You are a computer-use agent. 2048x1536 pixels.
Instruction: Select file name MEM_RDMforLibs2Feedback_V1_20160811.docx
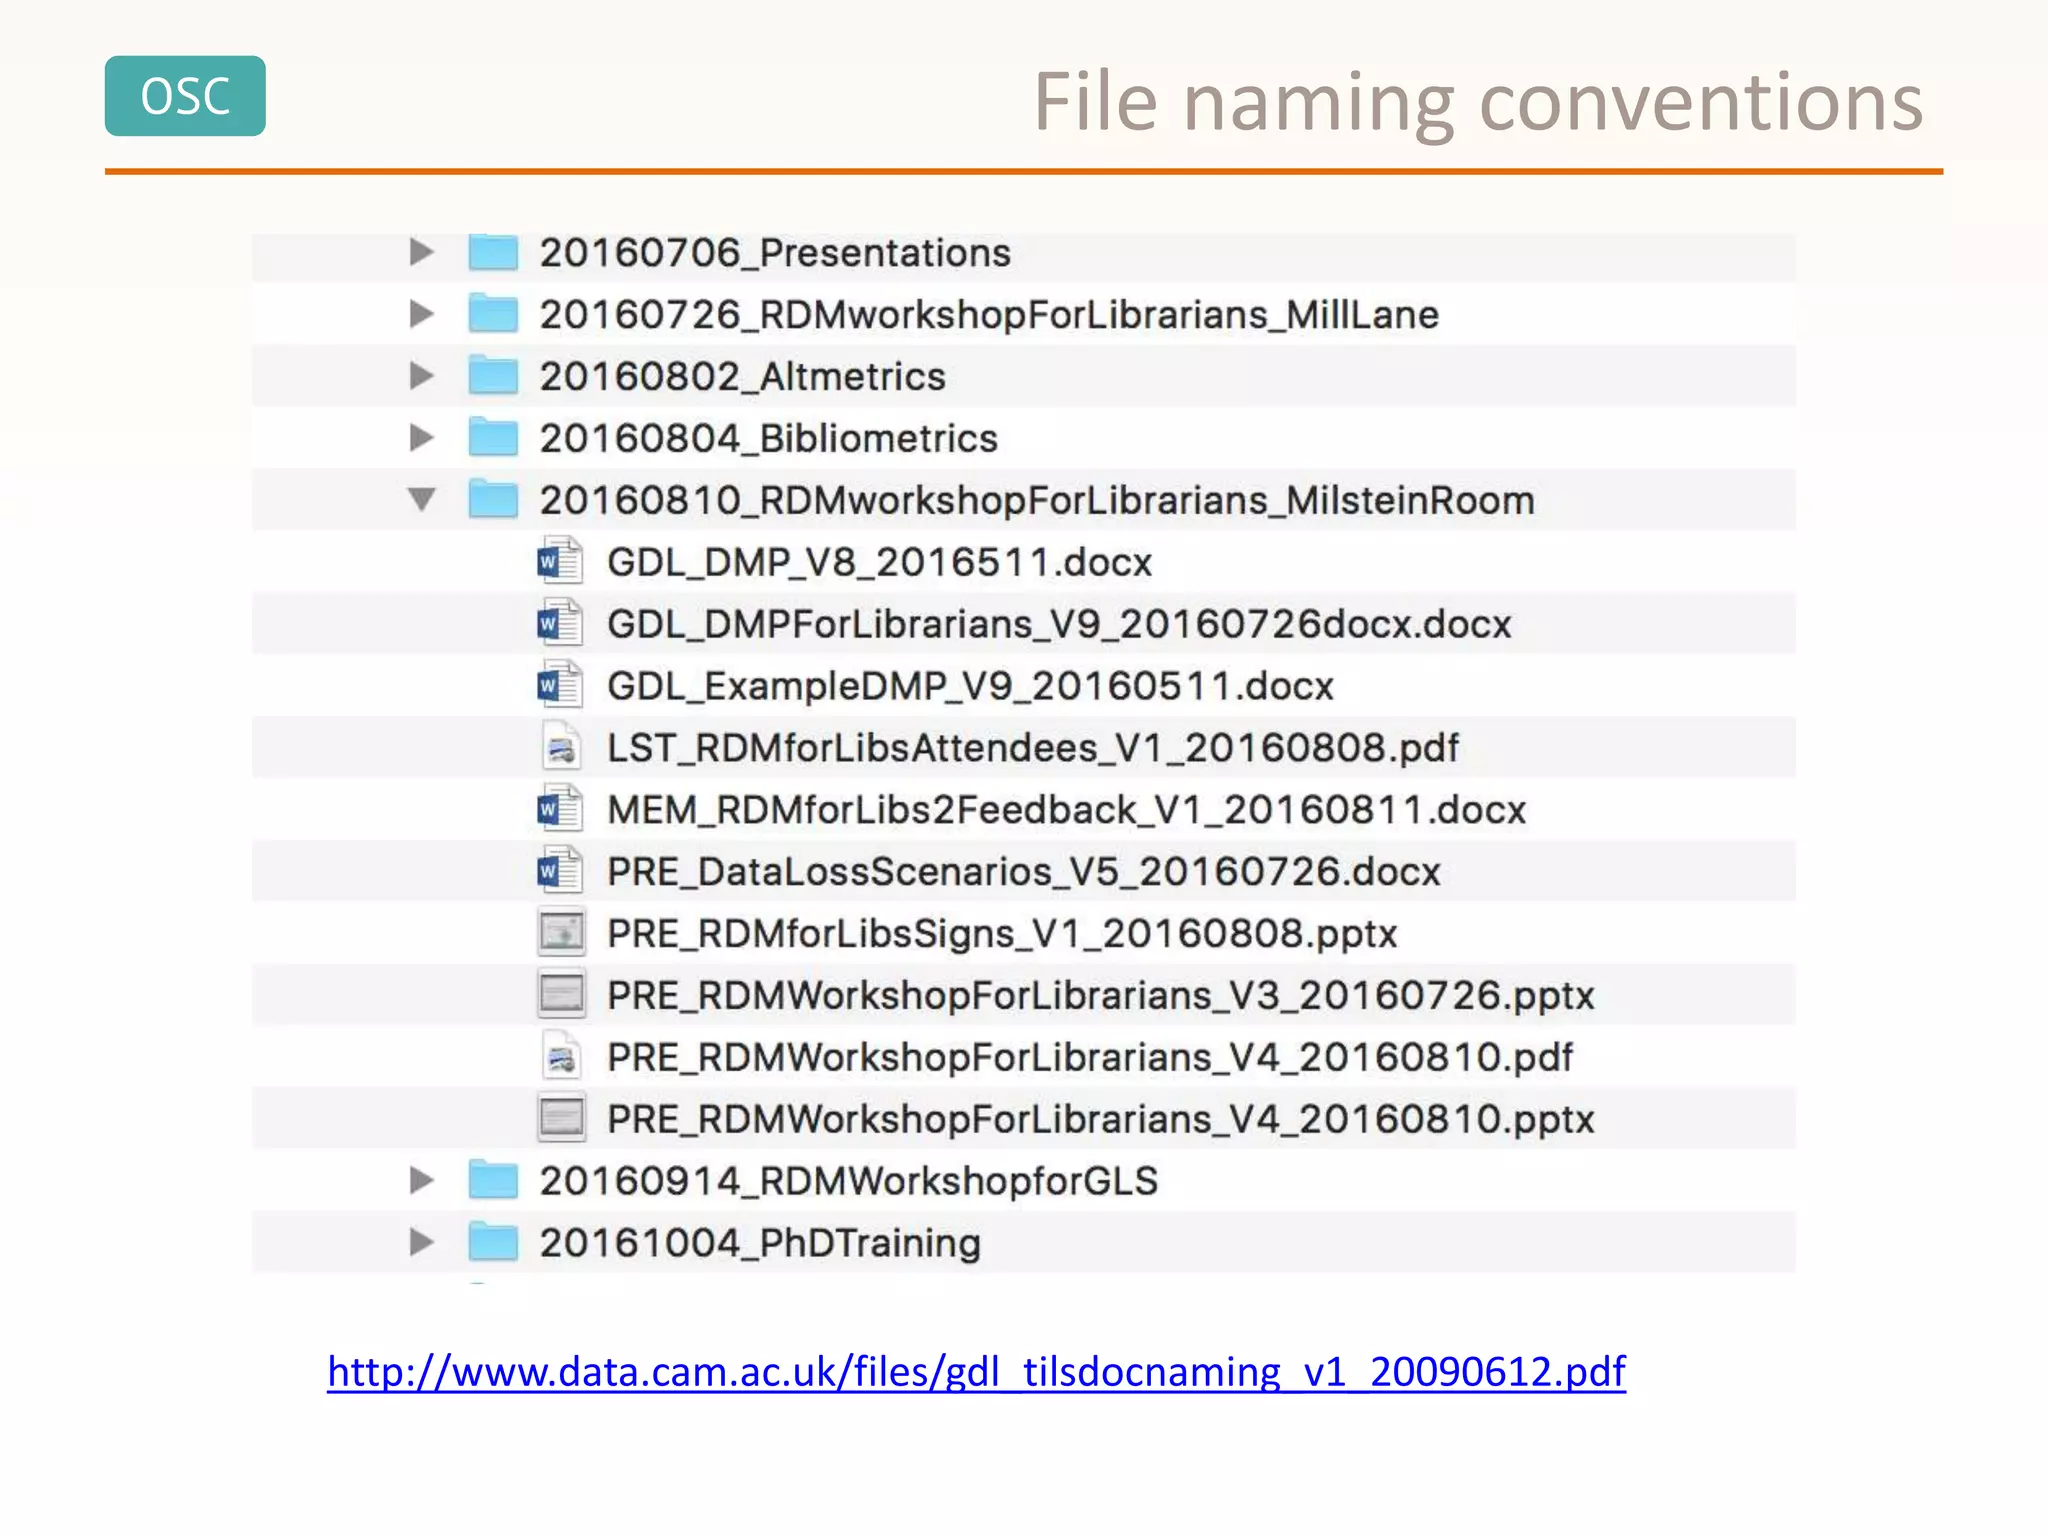tap(1067, 810)
